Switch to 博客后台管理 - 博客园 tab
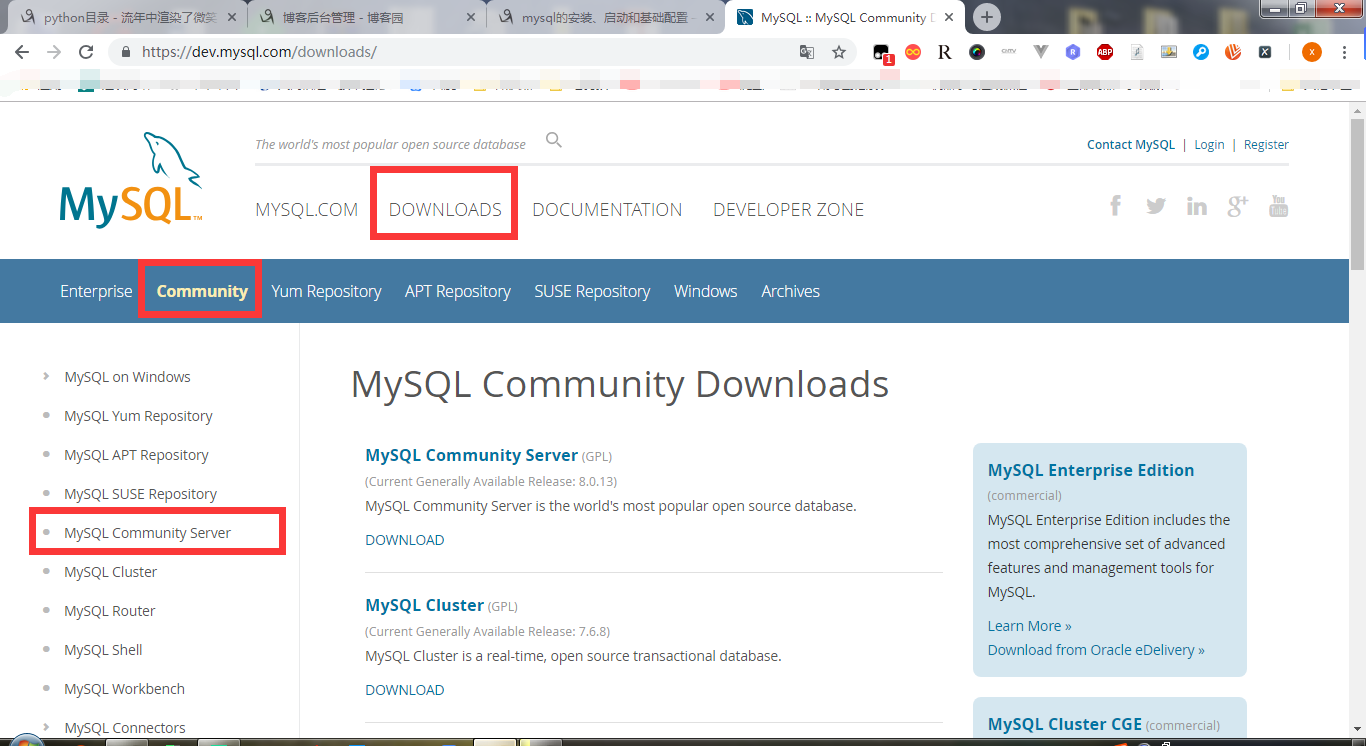The height and width of the screenshot is (746, 1366). pyautogui.click(x=365, y=17)
